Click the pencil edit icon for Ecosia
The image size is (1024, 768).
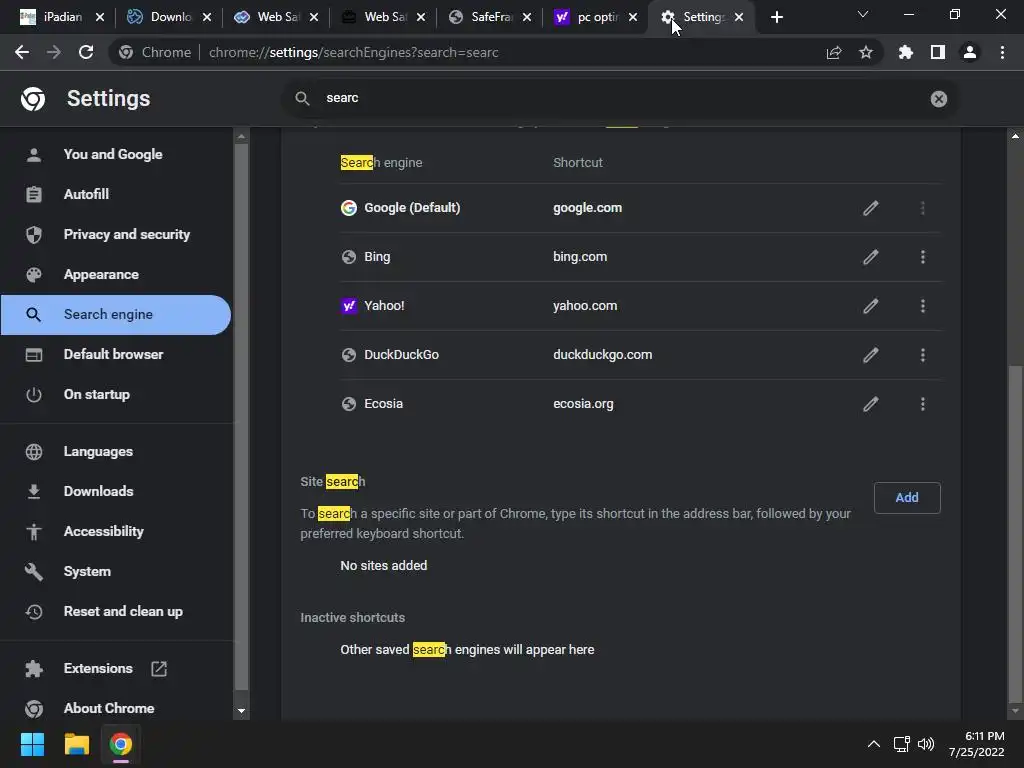point(871,404)
